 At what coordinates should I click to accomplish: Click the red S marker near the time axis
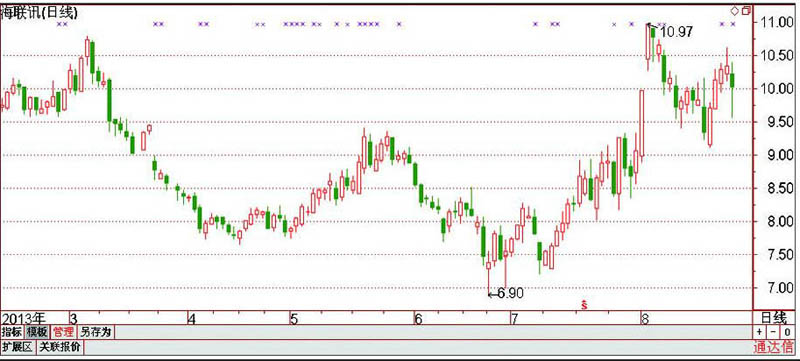click(x=584, y=305)
